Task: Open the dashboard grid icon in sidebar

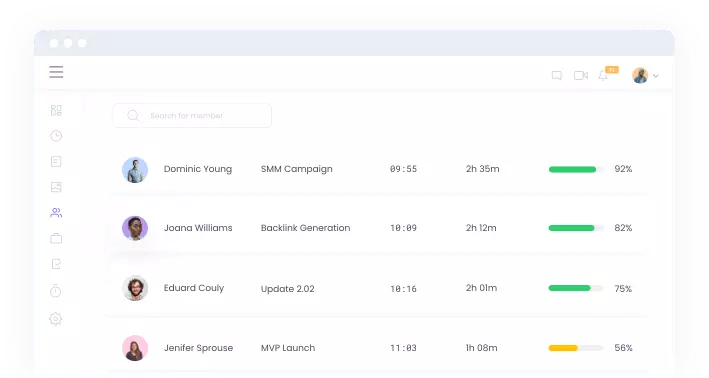Action: tap(56, 110)
